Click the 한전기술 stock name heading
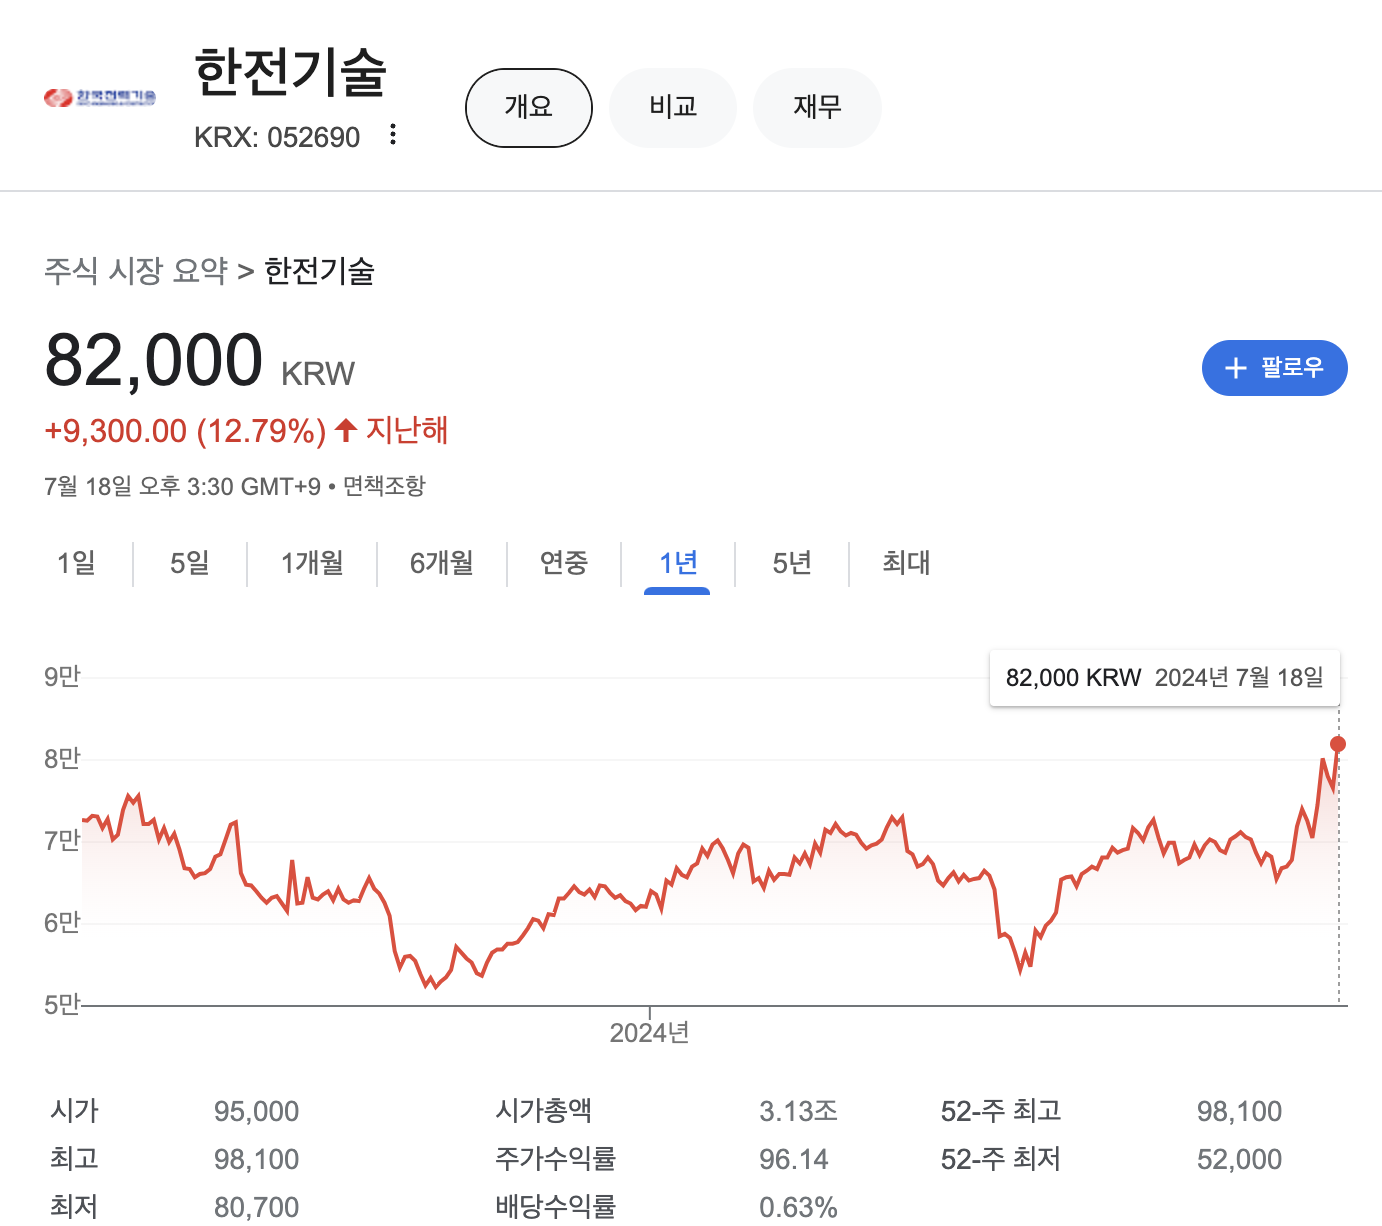1382x1226 pixels. click(x=290, y=72)
